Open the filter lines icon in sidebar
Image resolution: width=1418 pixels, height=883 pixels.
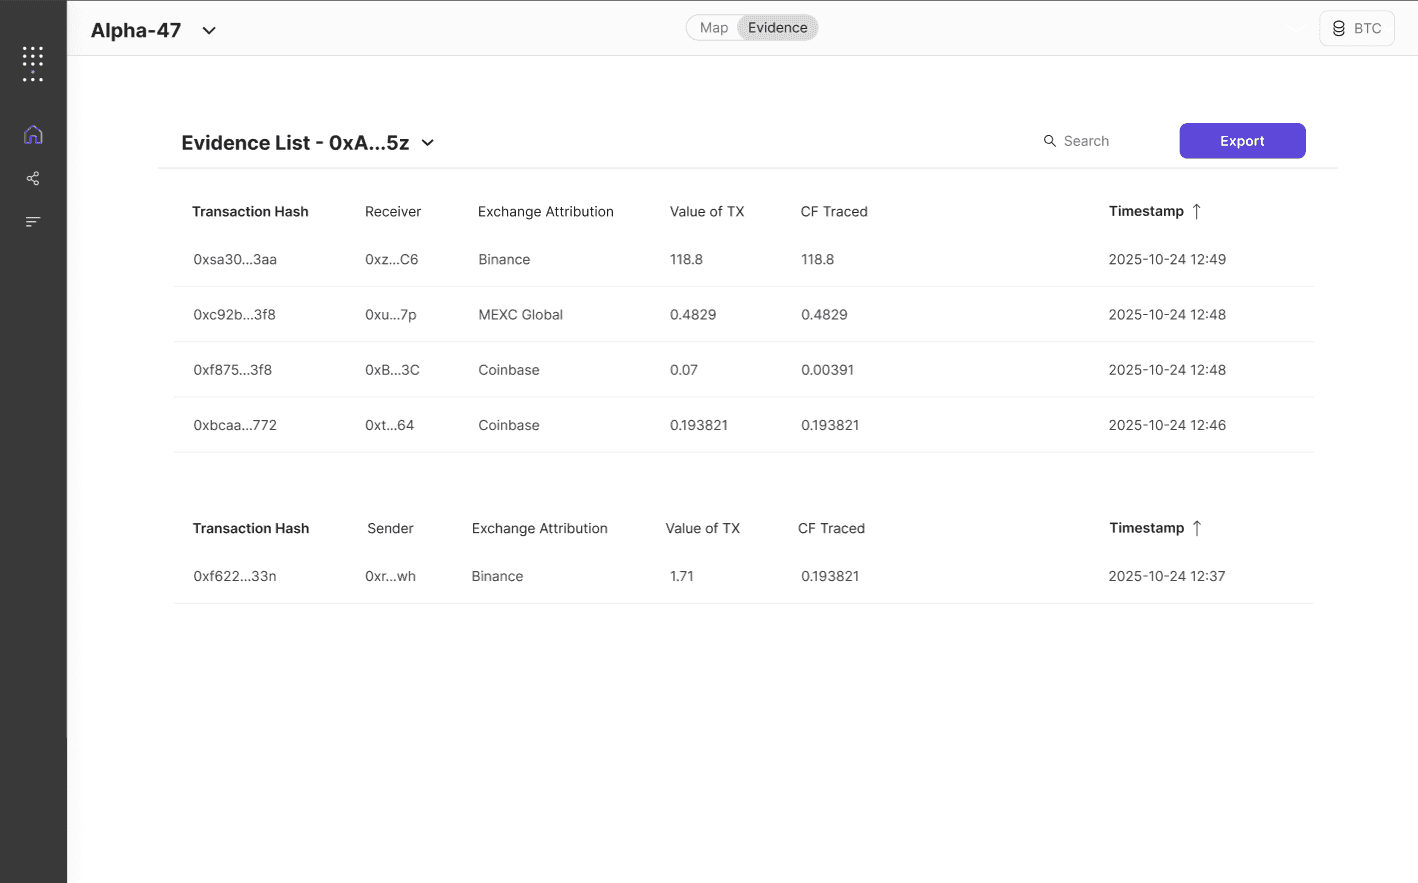pyautogui.click(x=33, y=221)
